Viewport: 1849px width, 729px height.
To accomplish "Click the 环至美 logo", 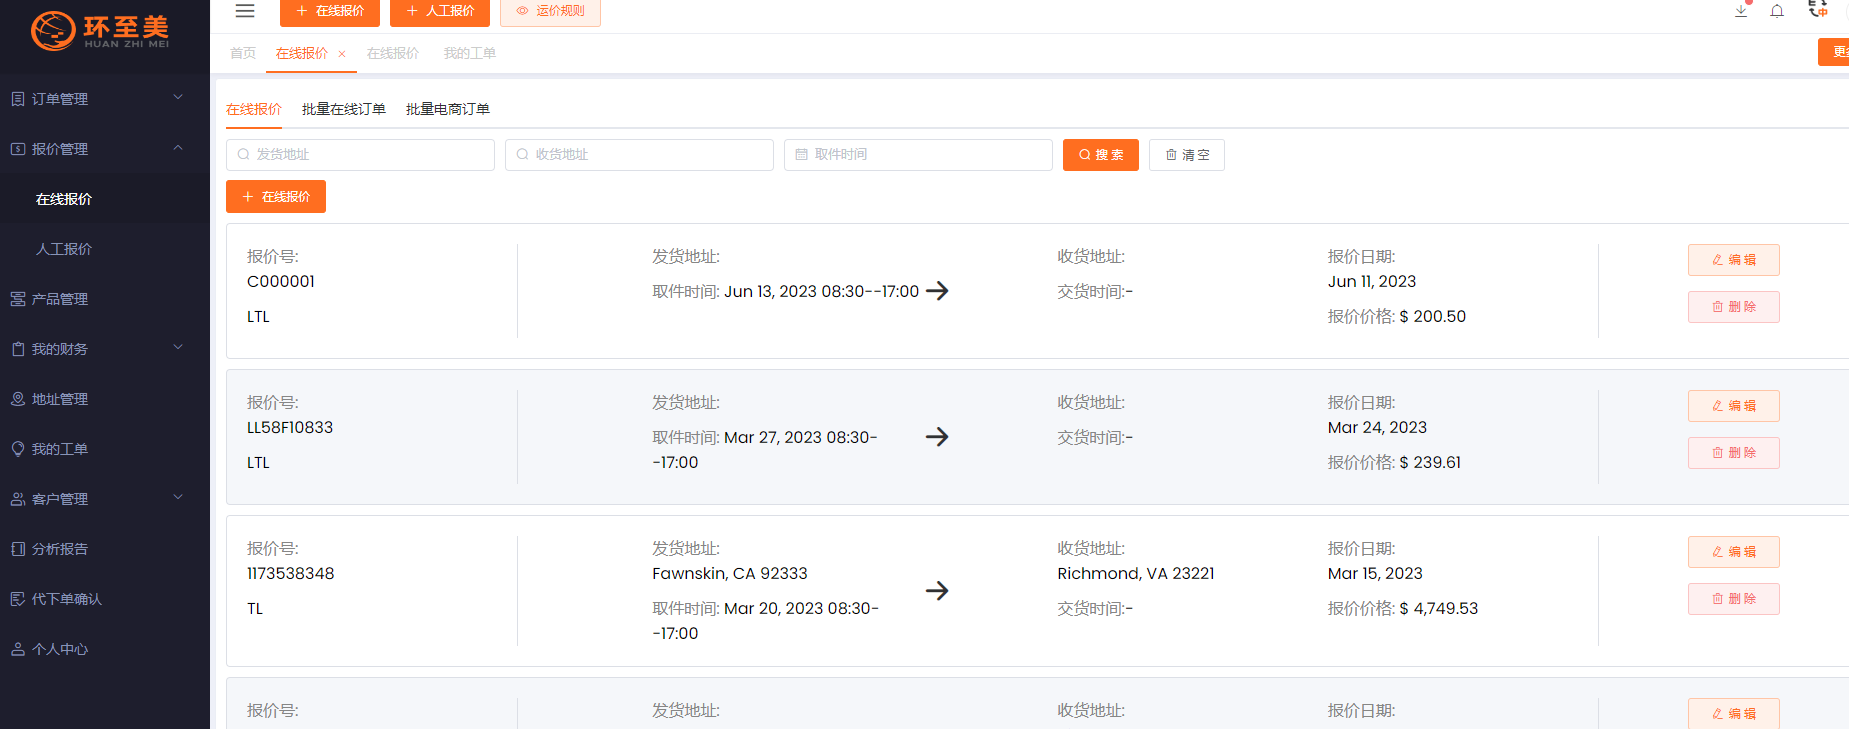I will click(x=101, y=31).
